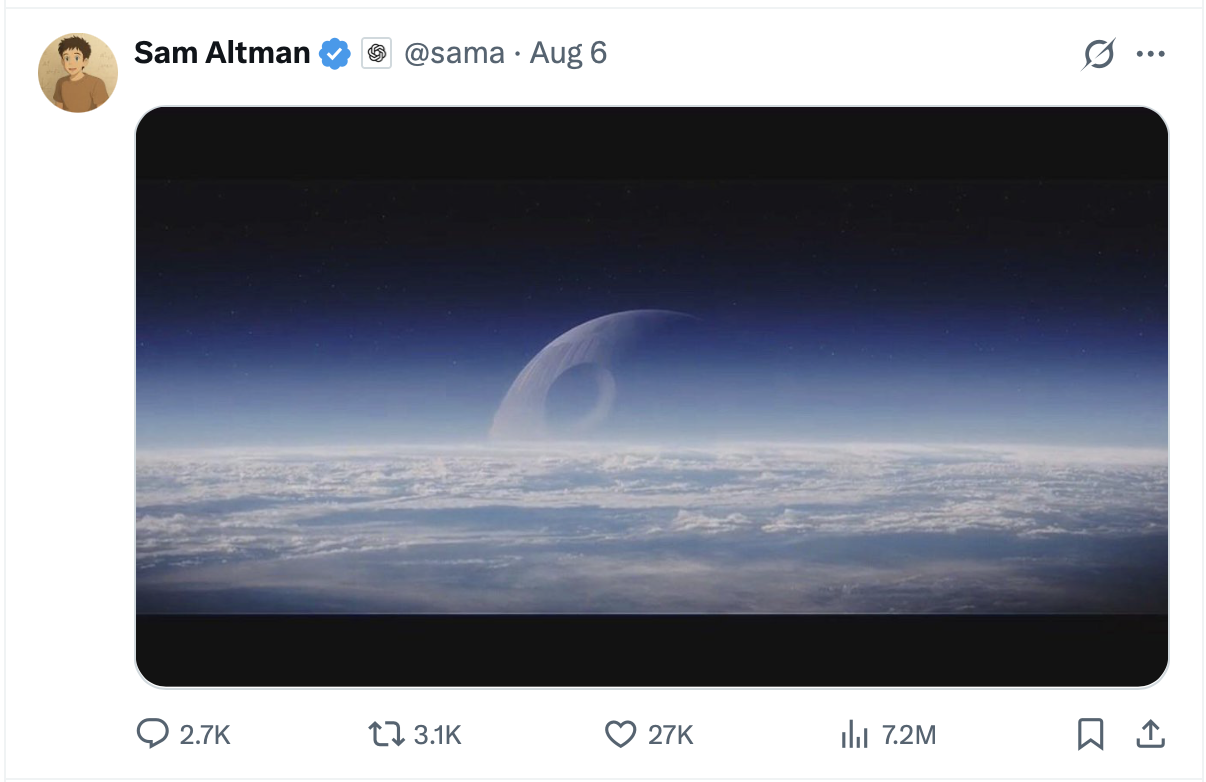Click the 7.2M views count

[x=909, y=736]
